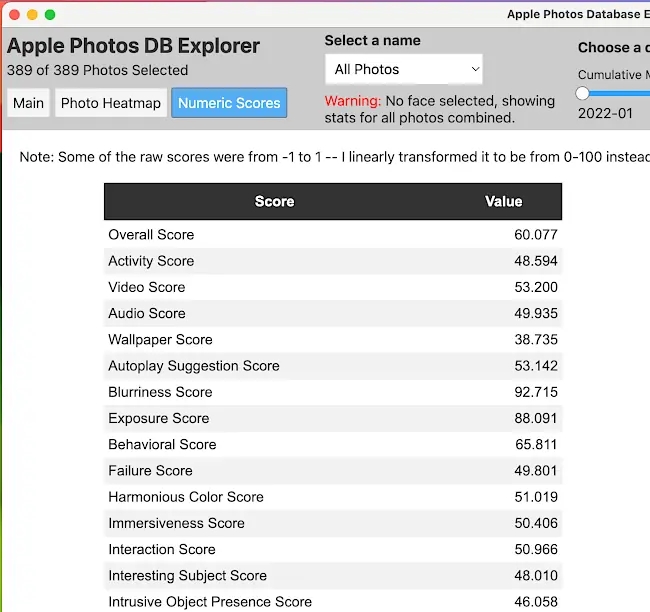
Task: Select the Wallpaper Score row label
Action: (x=160, y=340)
